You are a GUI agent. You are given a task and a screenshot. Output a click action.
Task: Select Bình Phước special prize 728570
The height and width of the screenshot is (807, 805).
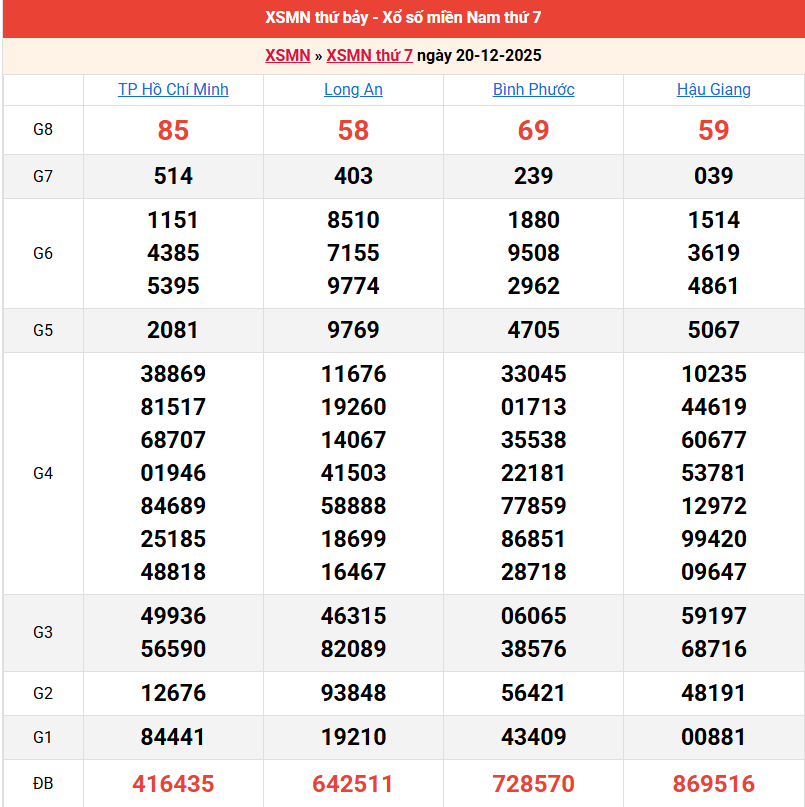[x=533, y=783]
